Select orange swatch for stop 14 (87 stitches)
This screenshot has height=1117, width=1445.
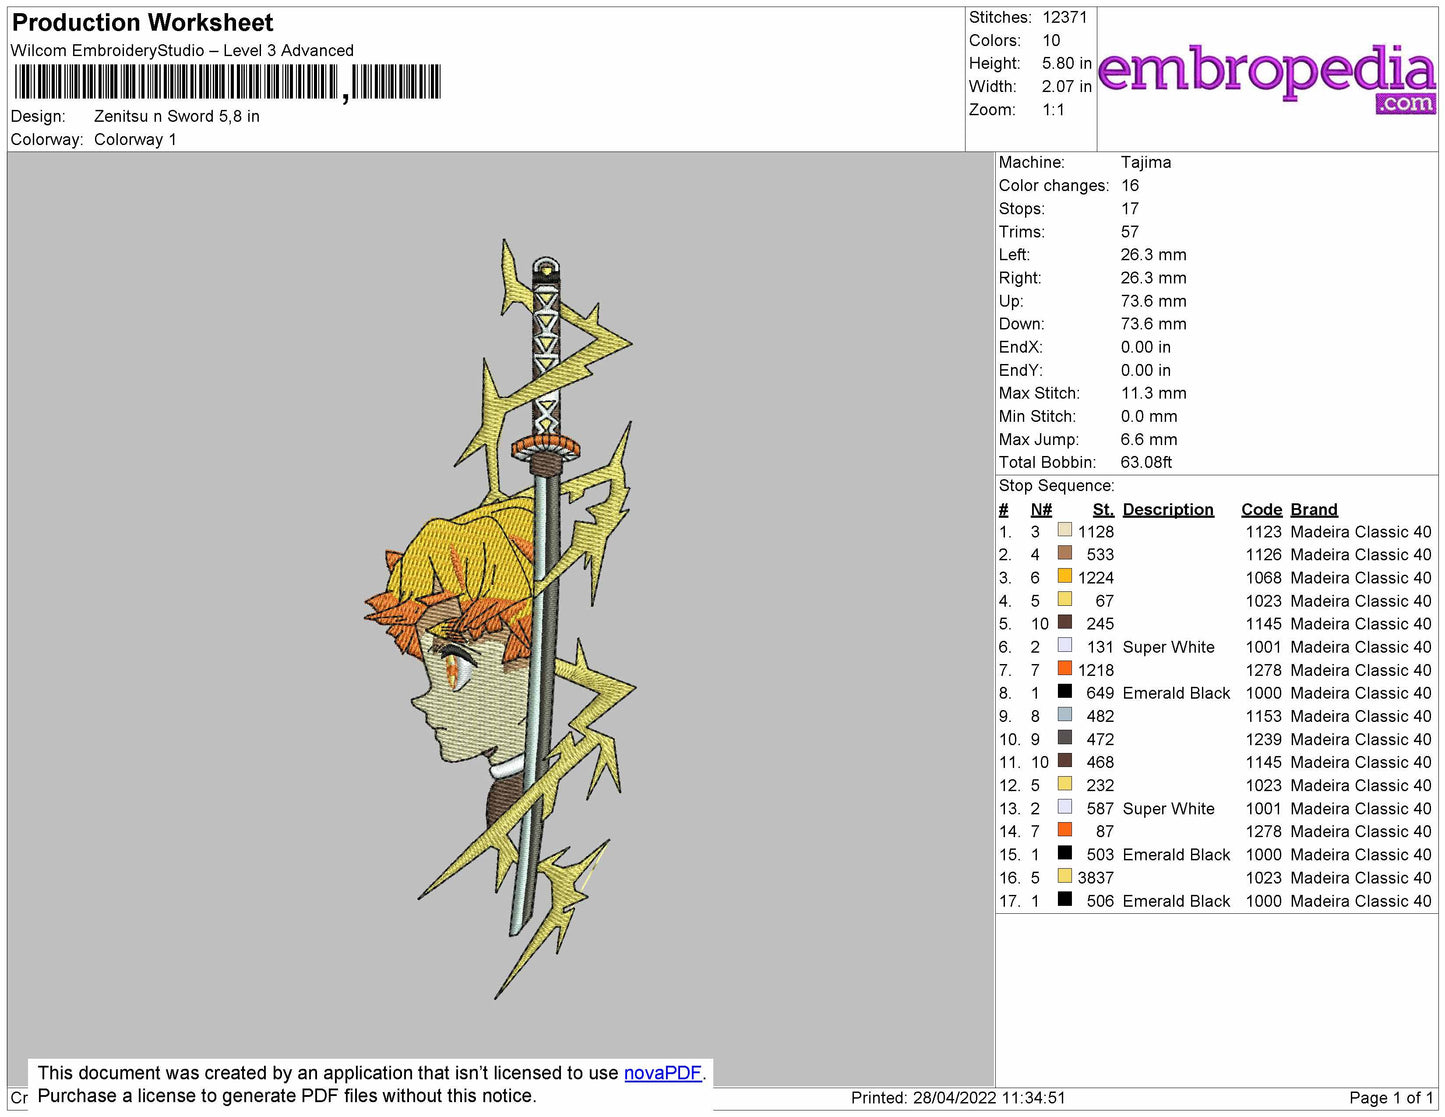tap(1064, 829)
